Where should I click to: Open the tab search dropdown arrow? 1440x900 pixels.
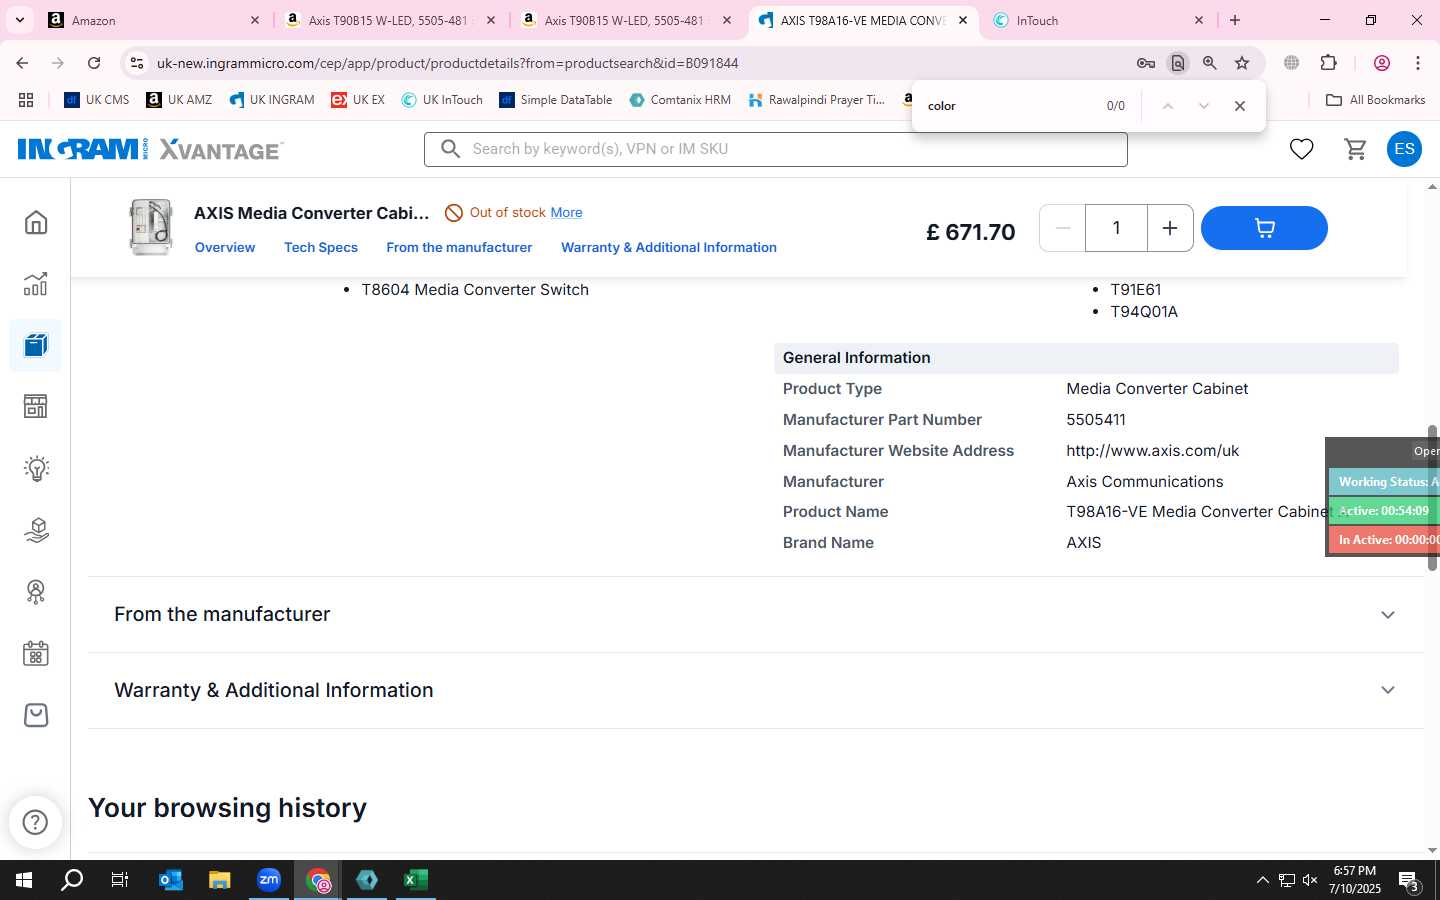(x=19, y=20)
